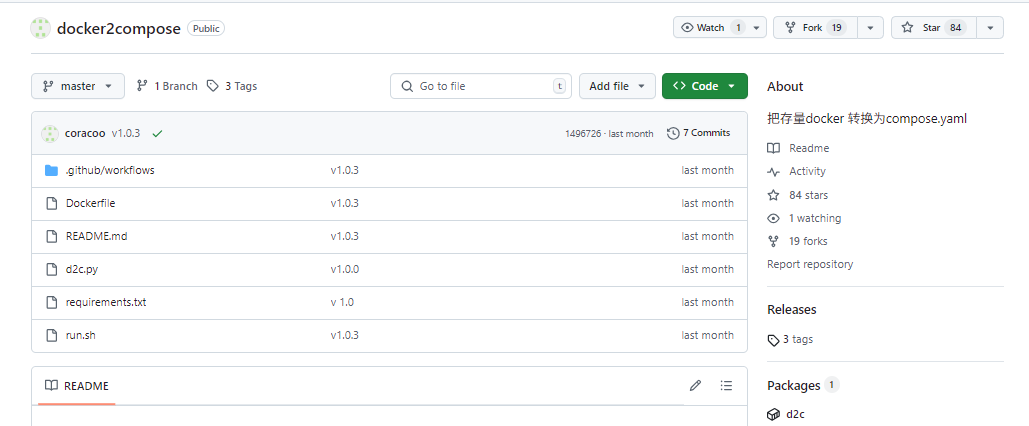View the 7 Commits history
1029x426 pixels.
click(x=698, y=133)
